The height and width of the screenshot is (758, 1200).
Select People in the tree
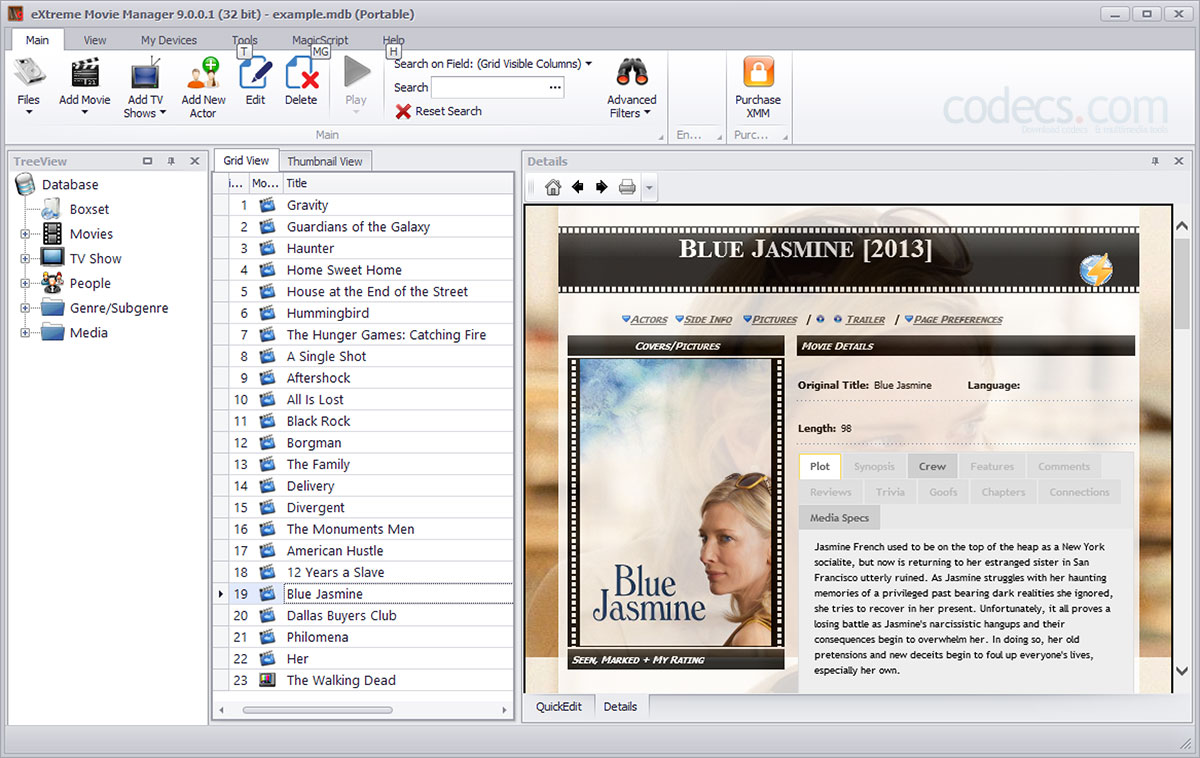(90, 283)
